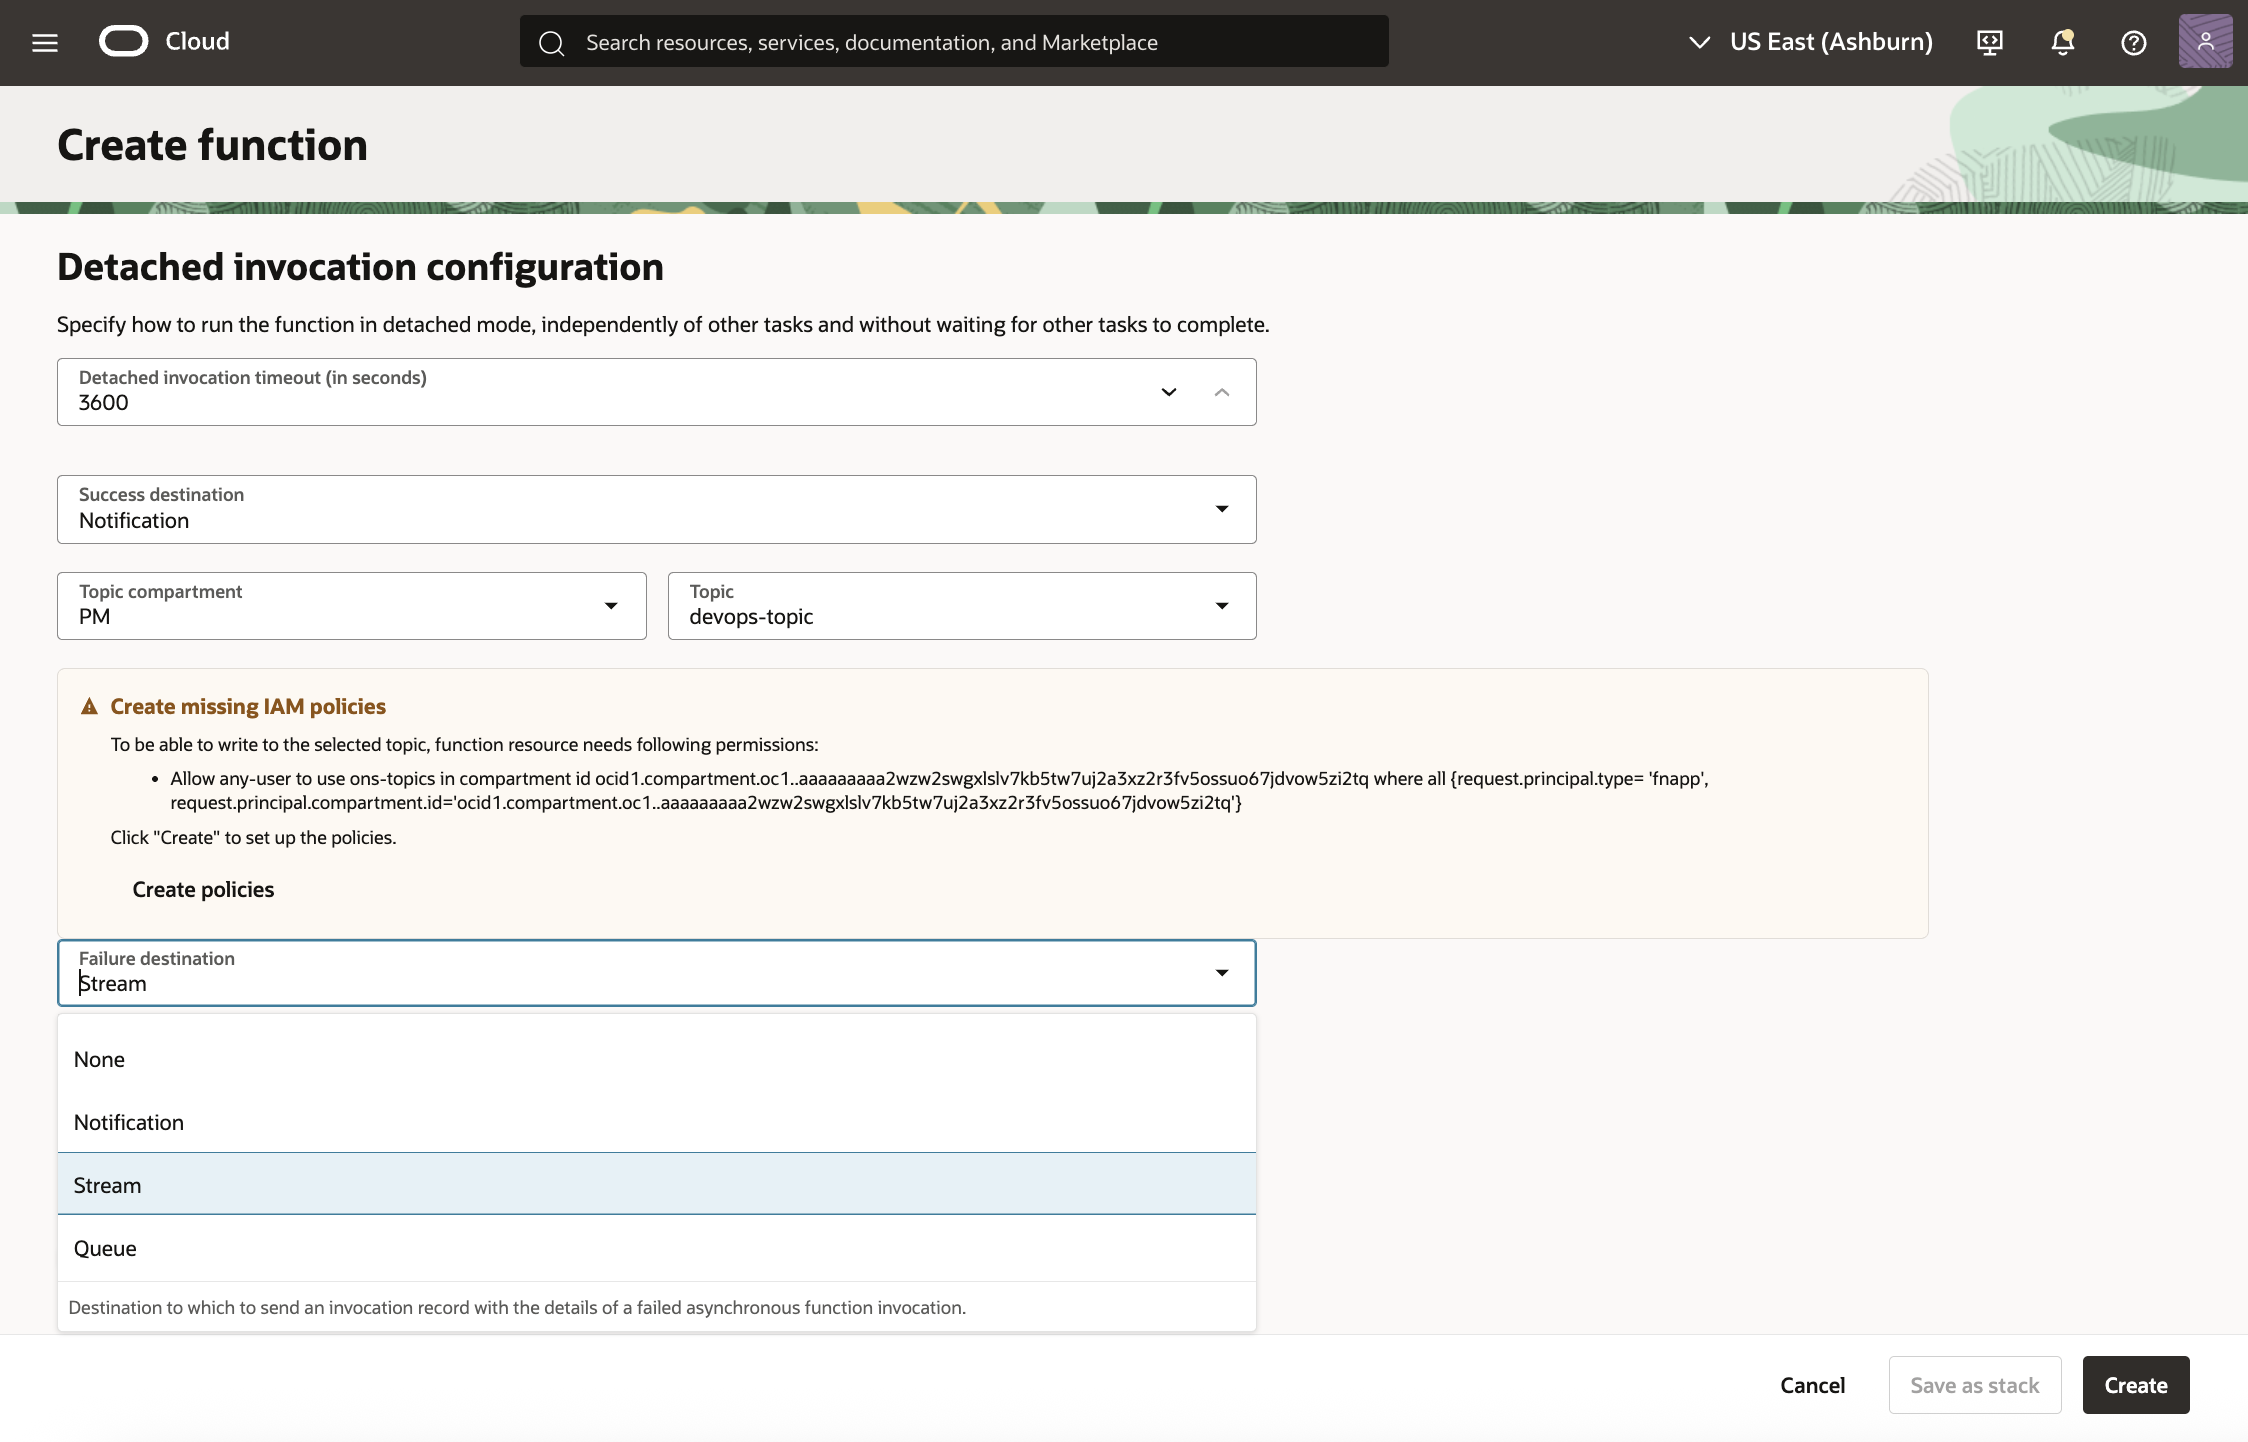Open the devops-topic Topic dropdown

(x=1221, y=606)
